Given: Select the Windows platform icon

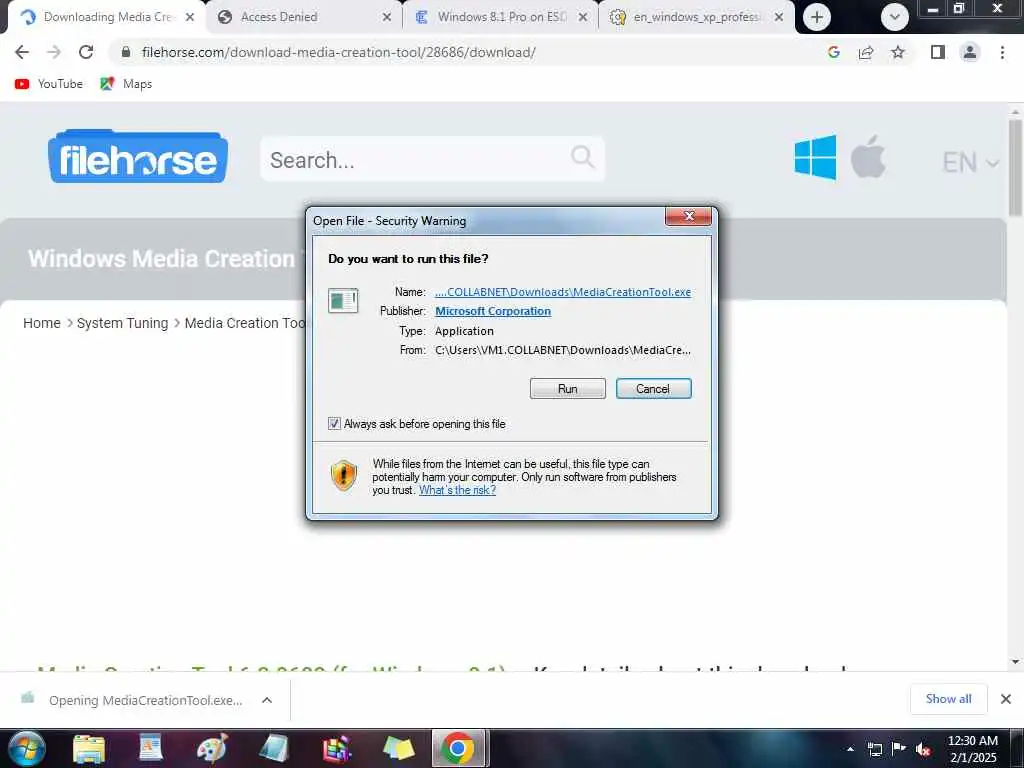Looking at the screenshot, I should pyautogui.click(x=815, y=157).
